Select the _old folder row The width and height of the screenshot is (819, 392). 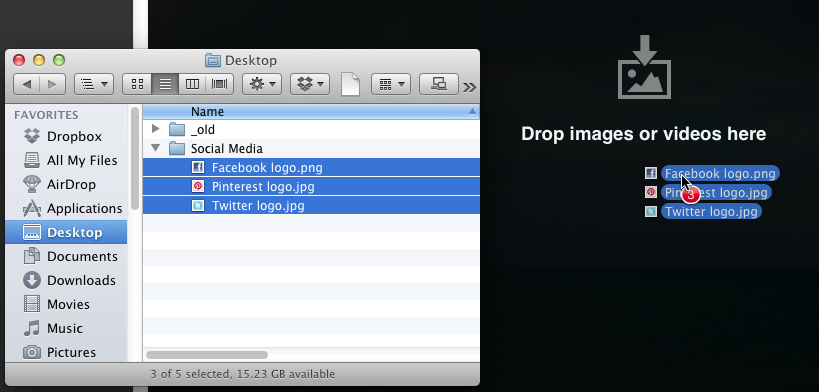point(311,129)
